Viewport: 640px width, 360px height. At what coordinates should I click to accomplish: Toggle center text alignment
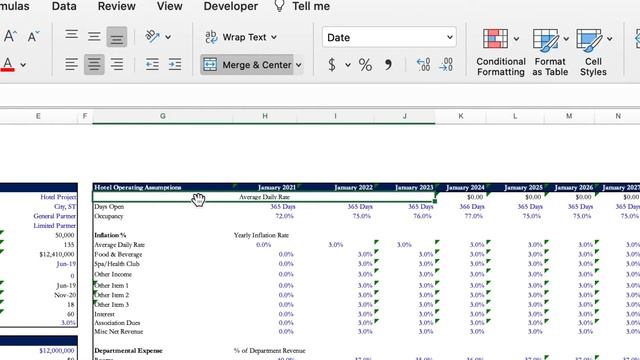pos(94,64)
